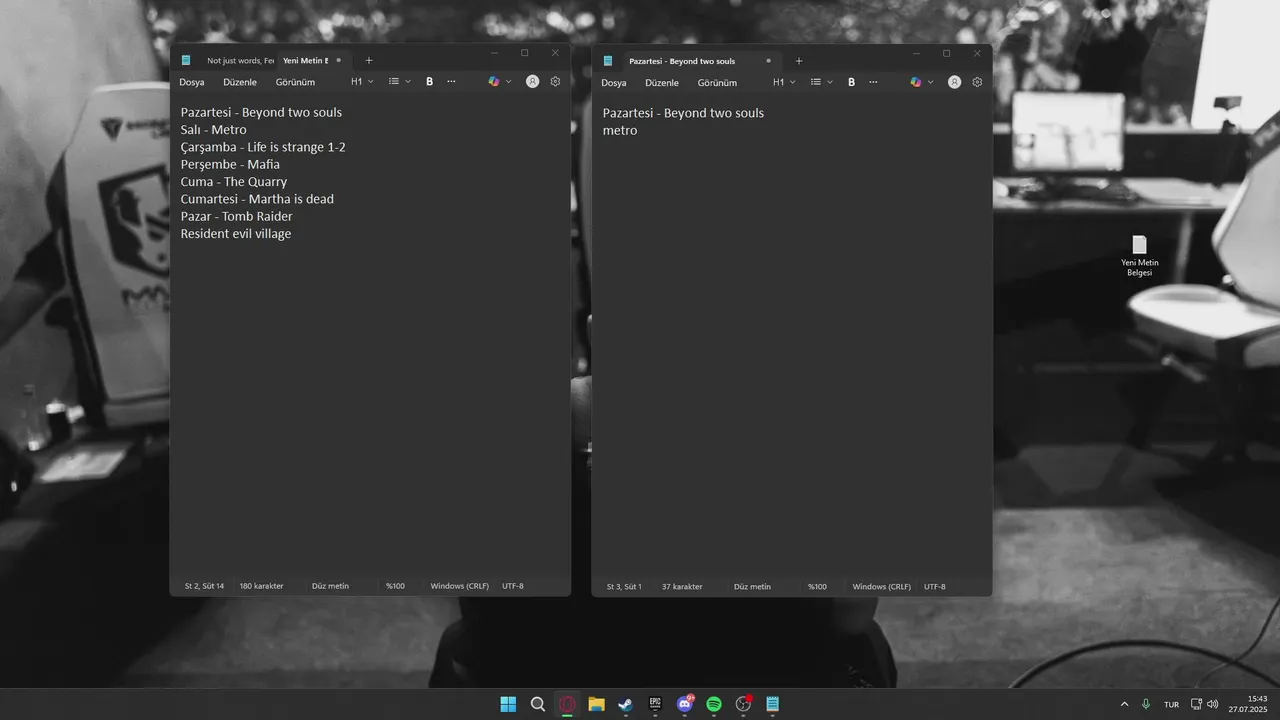The height and width of the screenshot is (720, 1280).
Task: Open Steam from the taskbar
Action: (x=625, y=704)
